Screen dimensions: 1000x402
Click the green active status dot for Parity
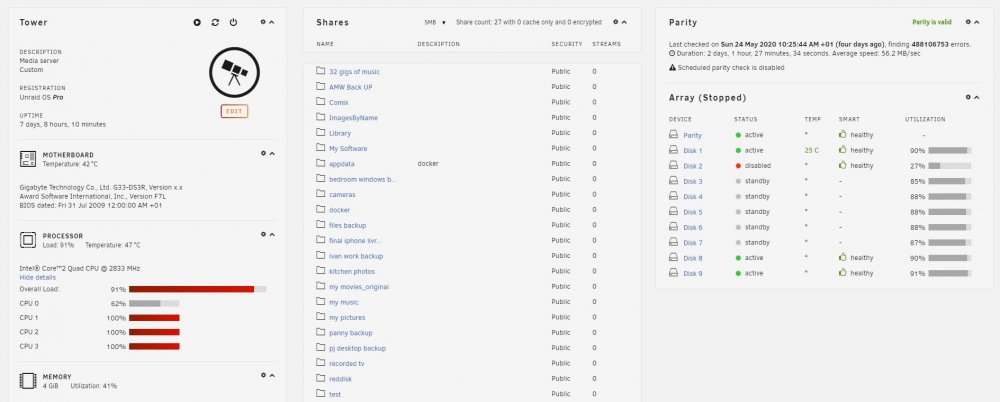click(x=738, y=135)
